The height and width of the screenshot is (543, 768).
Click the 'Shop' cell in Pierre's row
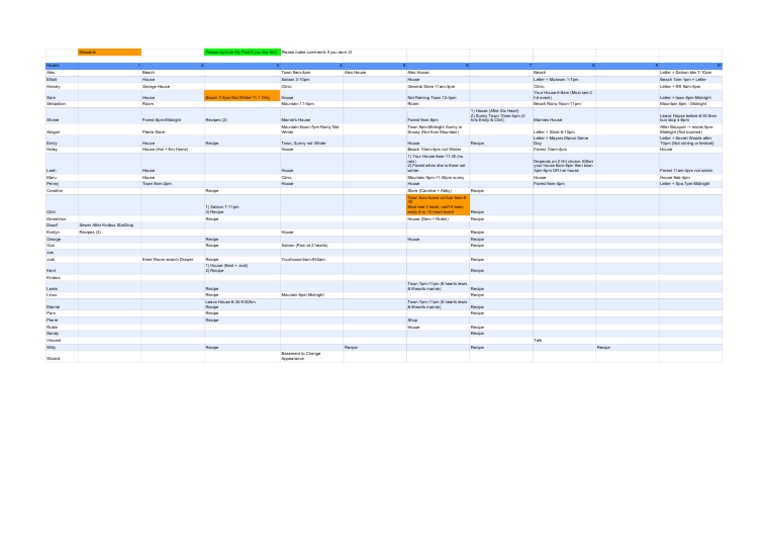pos(438,320)
